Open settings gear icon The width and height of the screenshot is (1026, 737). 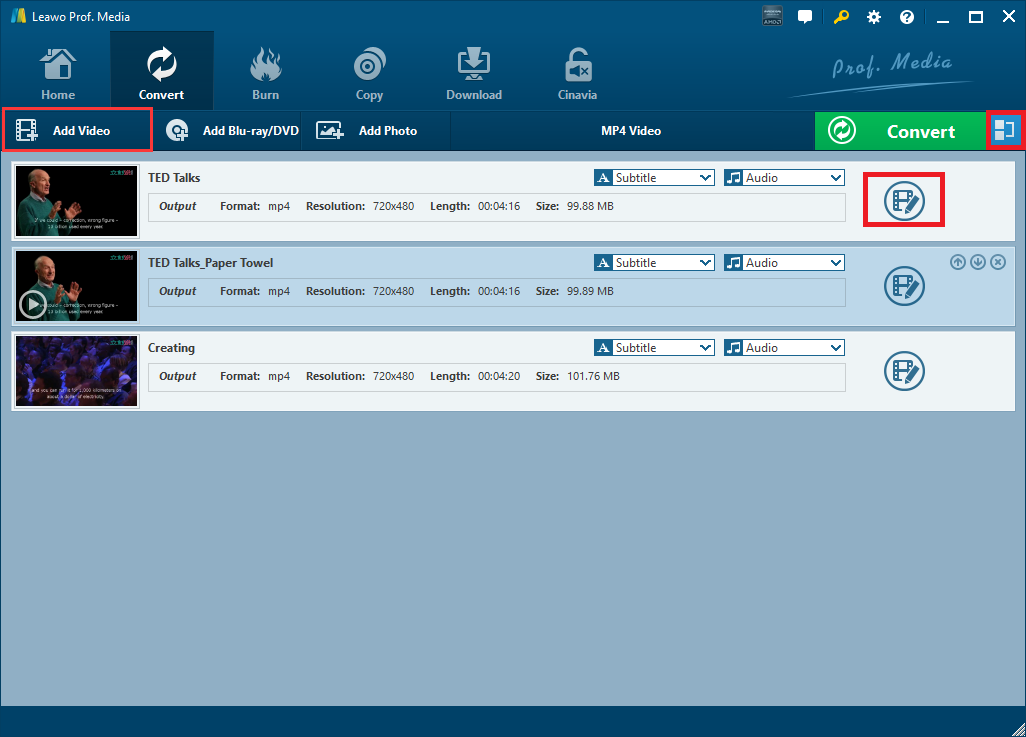click(x=874, y=17)
